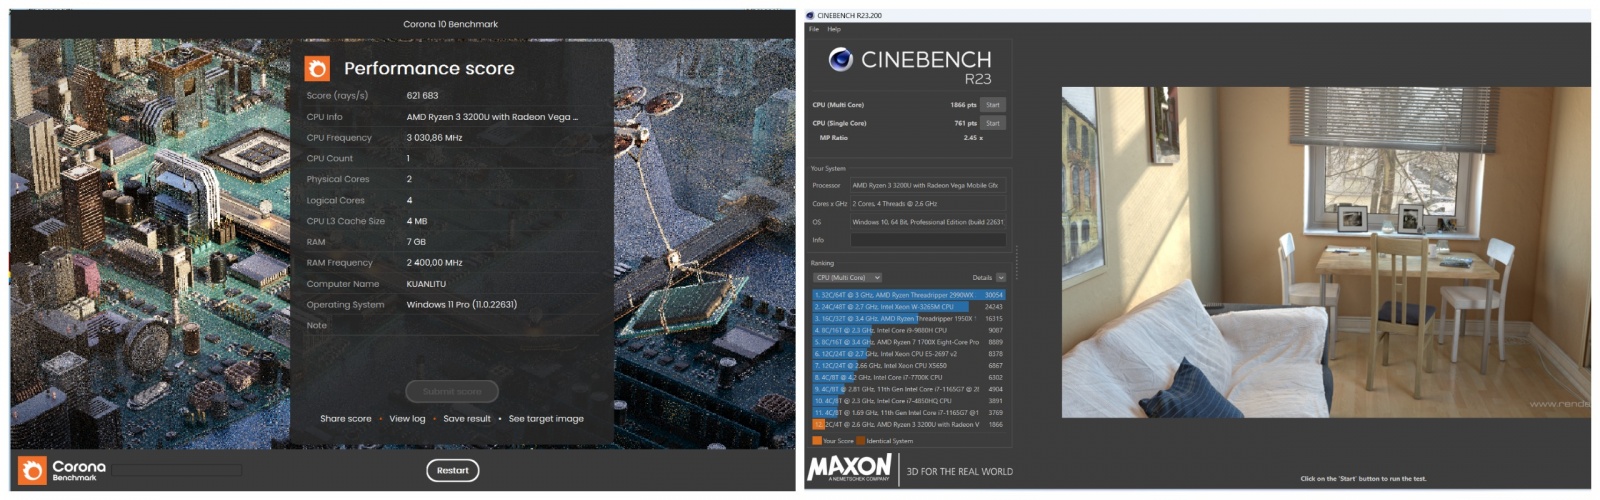This screenshot has width=1600, height=500.
Task: Click the Identical System legend swatch
Action: [x=861, y=440]
